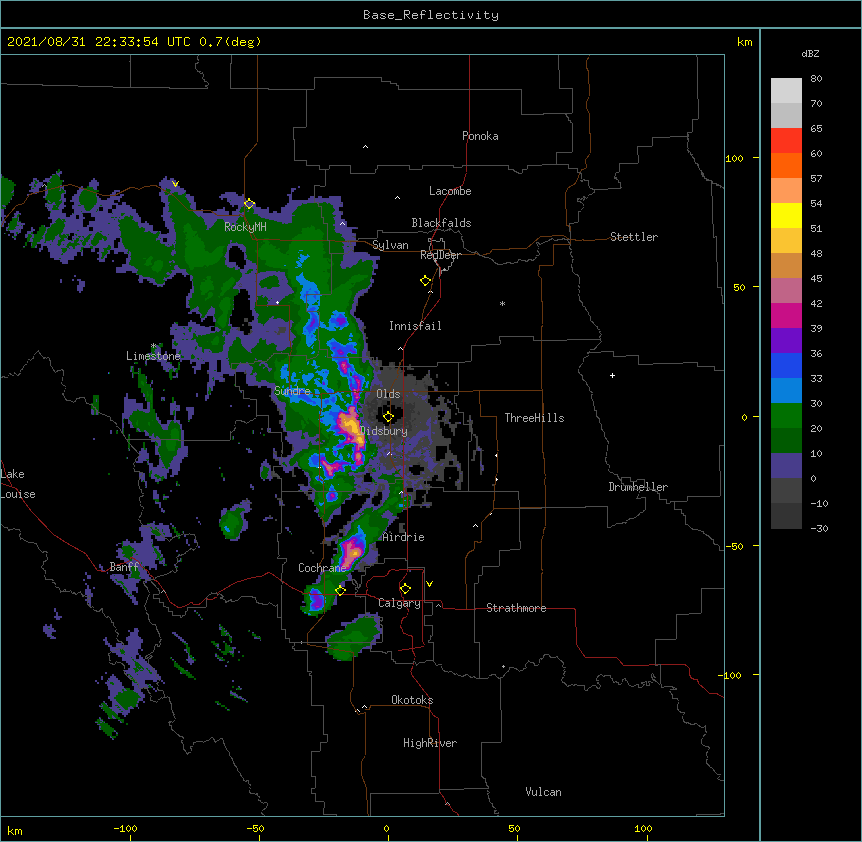Click the dBZ legend heading
This screenshot has width=862, height=842.
[x=810, y=53]
